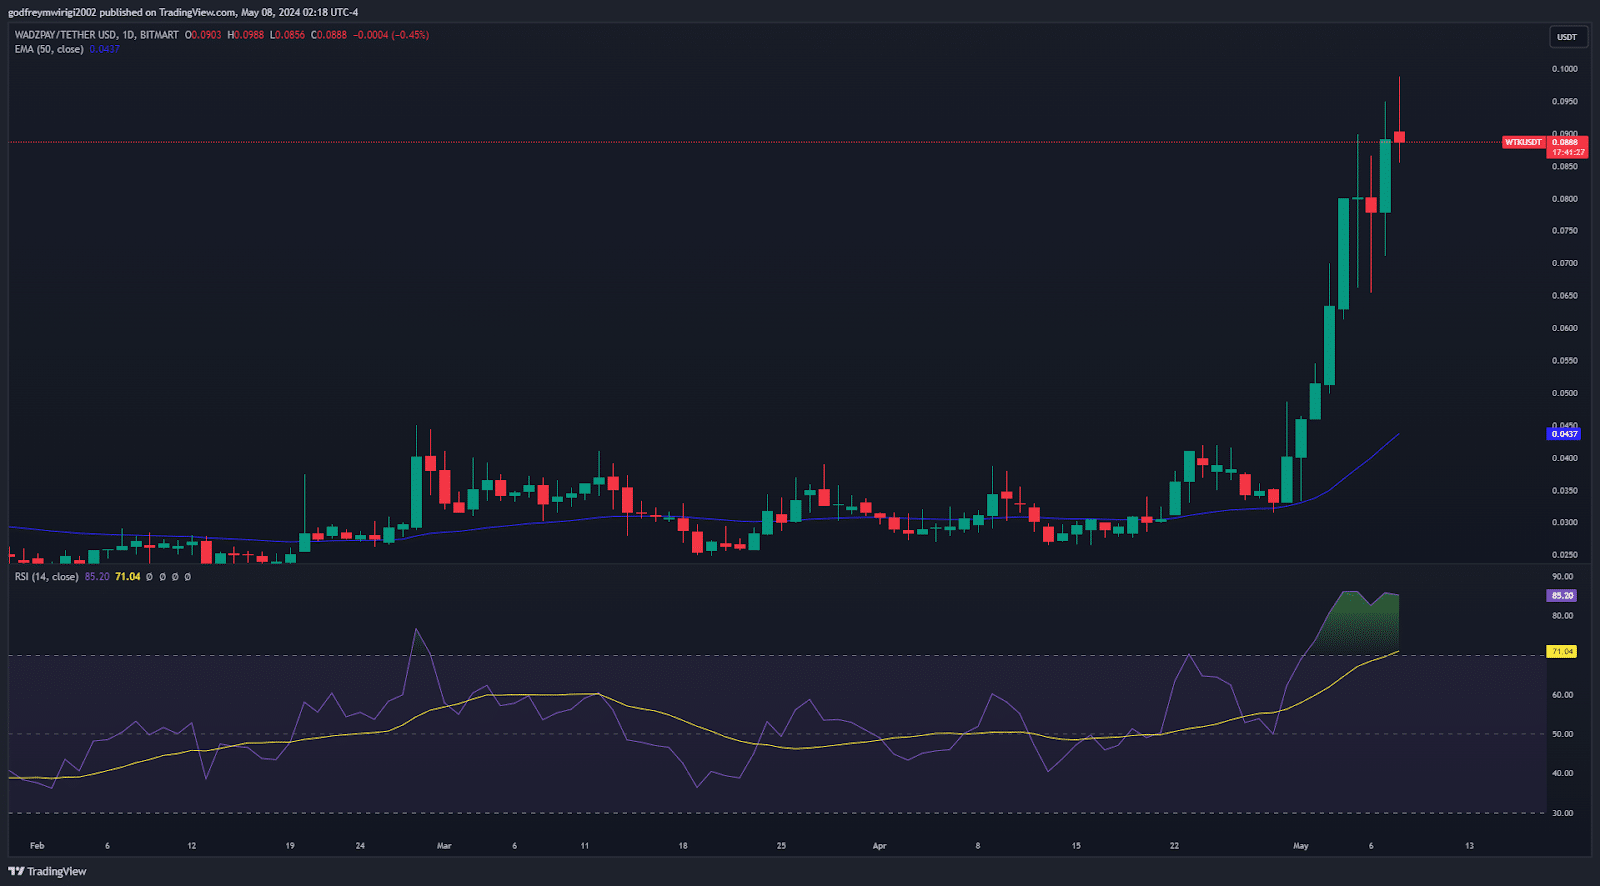
Task: Click the 8 date label on time axis
Action: click(978, 846)
